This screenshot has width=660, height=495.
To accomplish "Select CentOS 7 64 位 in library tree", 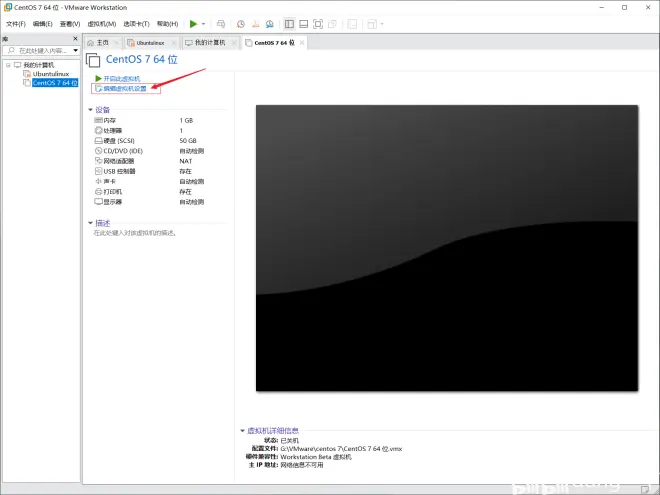I will point(55,83).
